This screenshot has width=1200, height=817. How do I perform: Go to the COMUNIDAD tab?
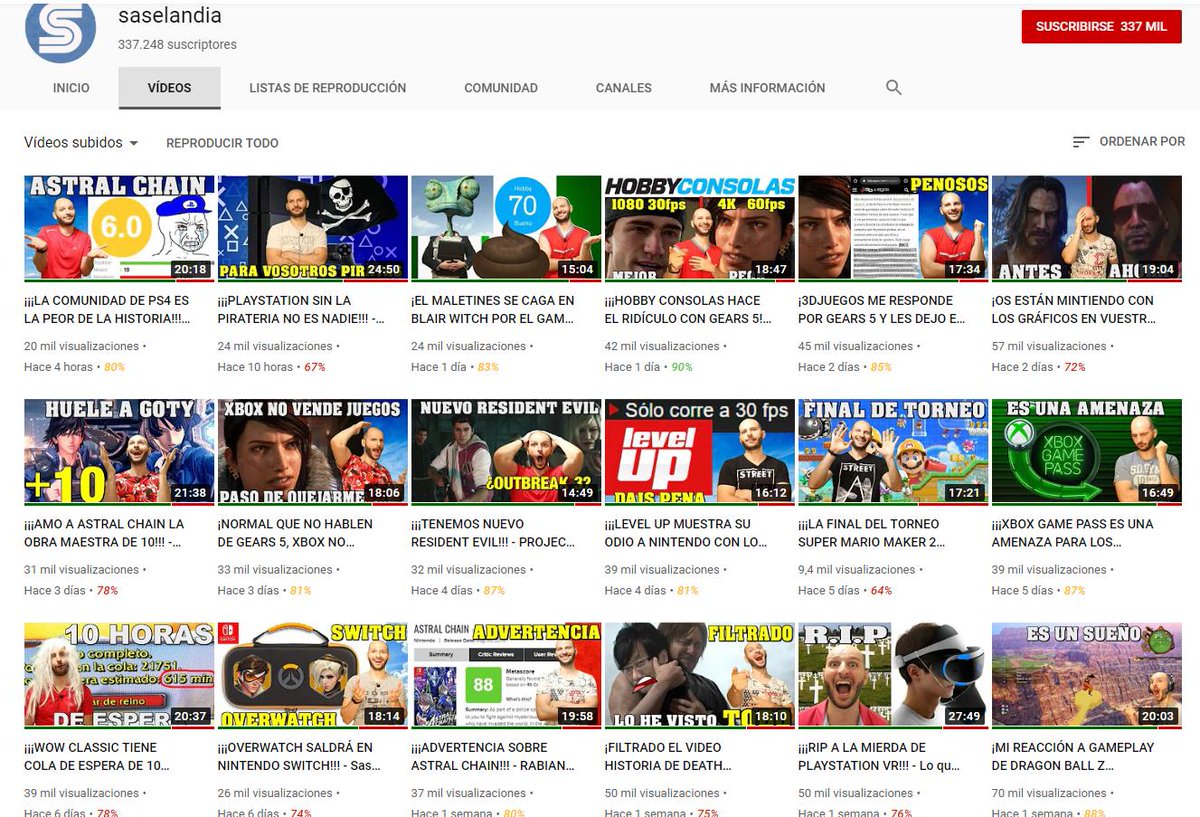[501, 88]
